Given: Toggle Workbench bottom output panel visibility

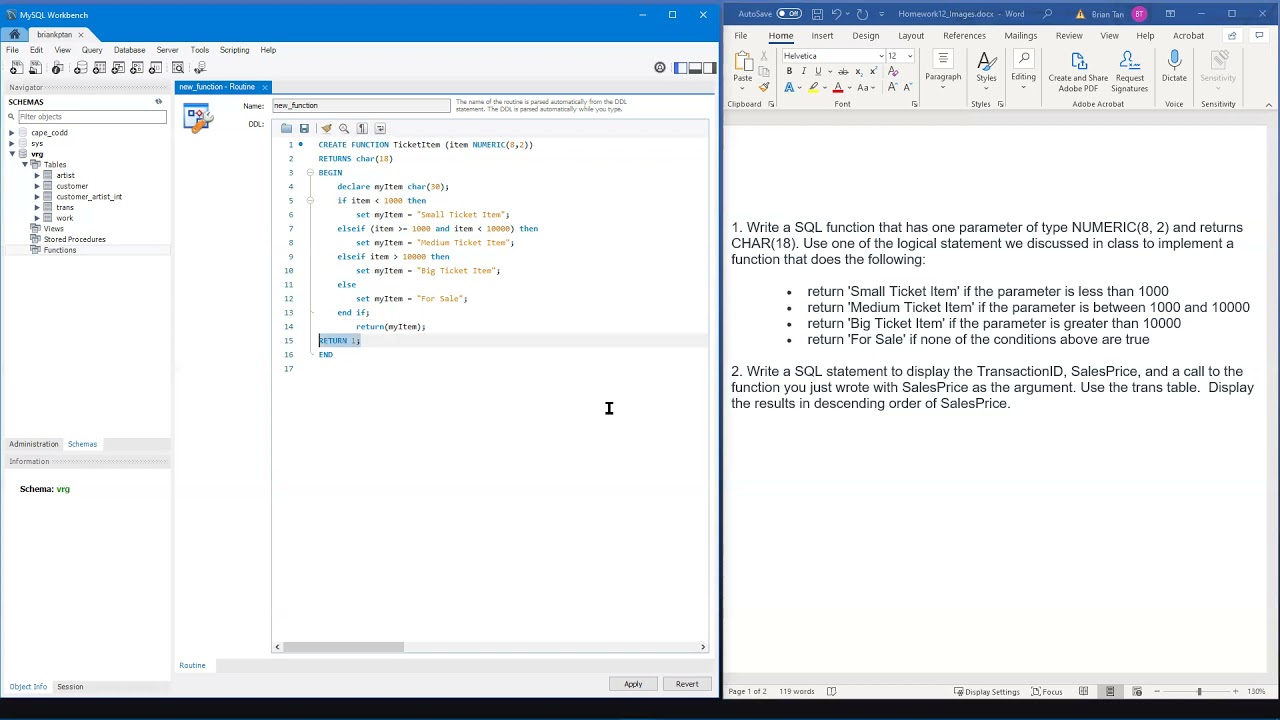Looking at the screenshot, I should click(695, 68).
